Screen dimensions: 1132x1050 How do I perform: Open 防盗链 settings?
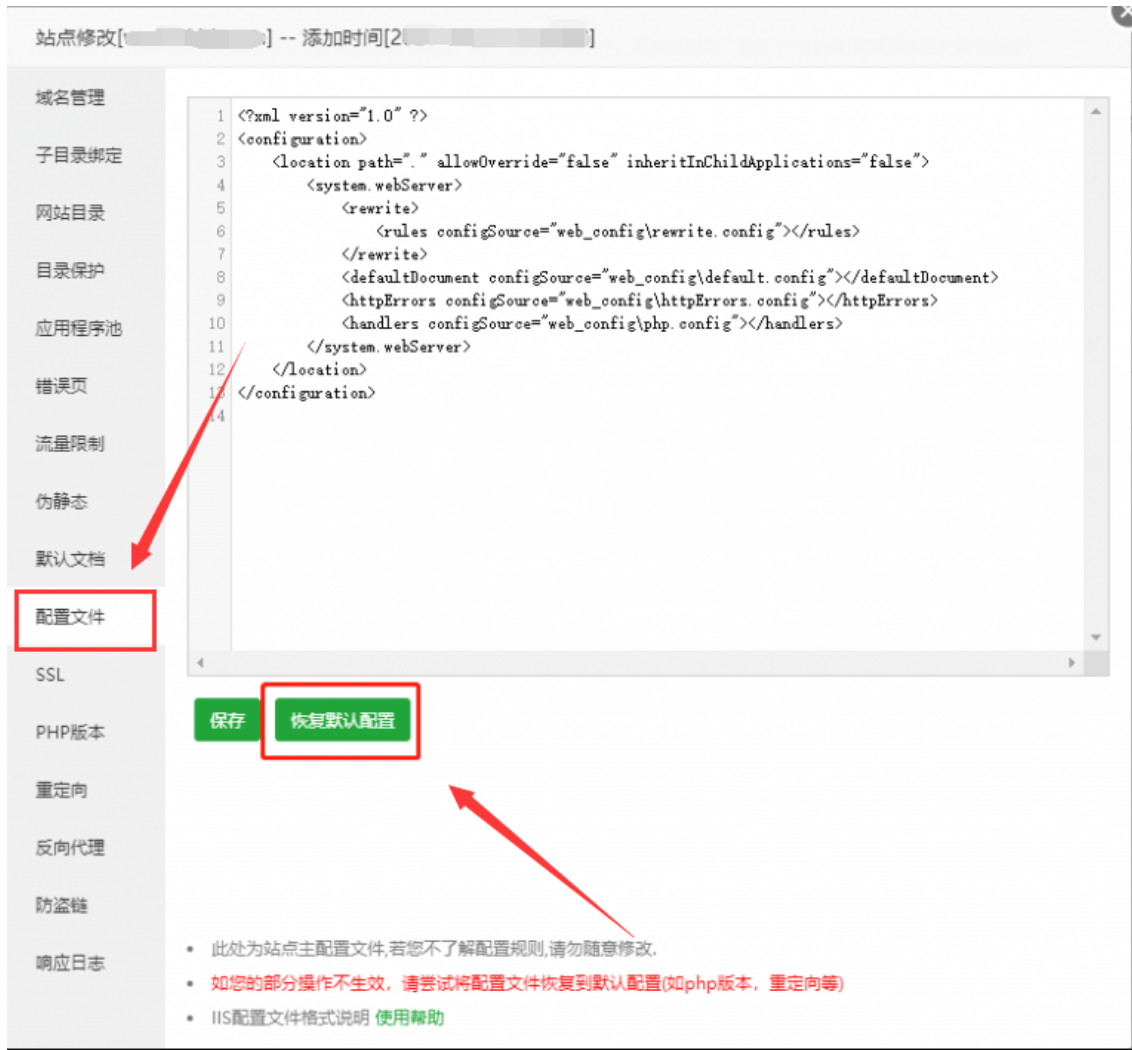62,906
